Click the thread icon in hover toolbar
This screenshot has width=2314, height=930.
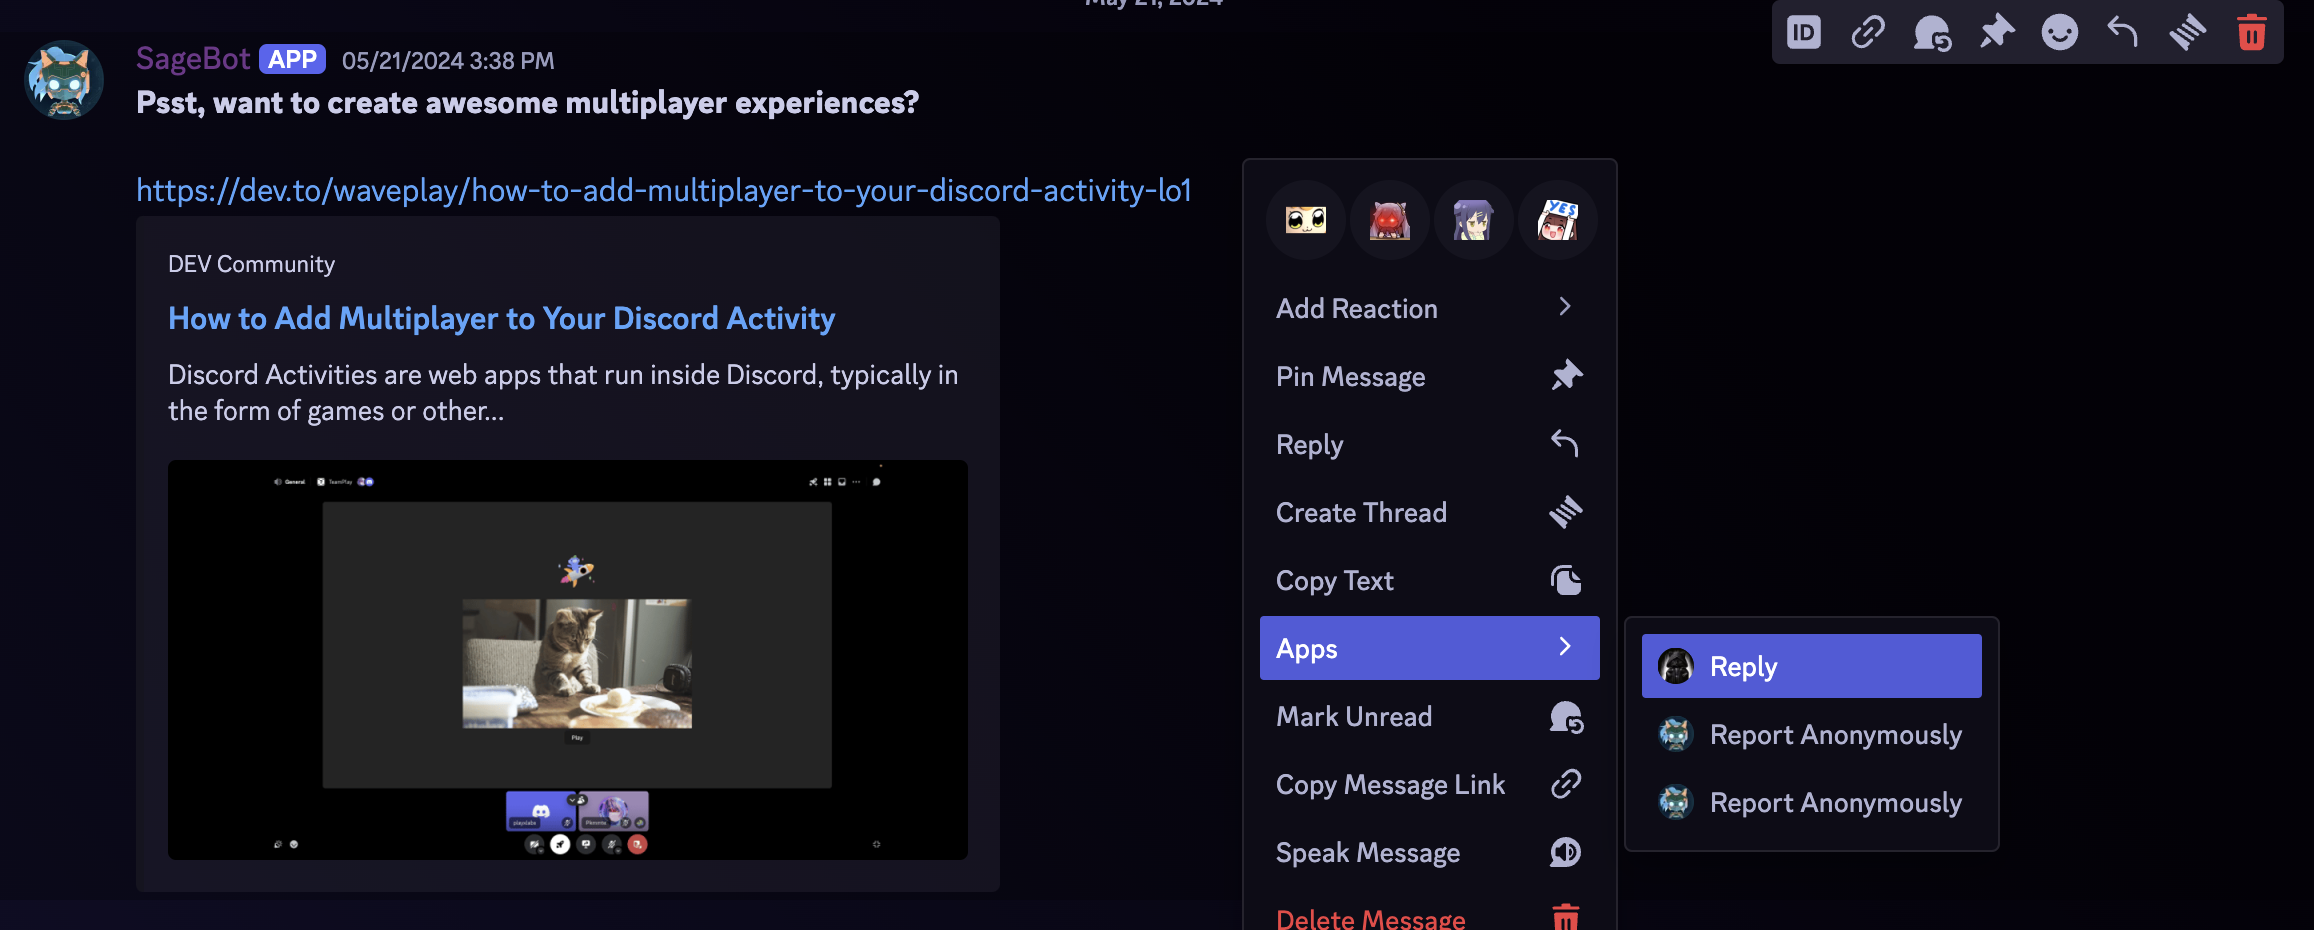[2188, 33]
